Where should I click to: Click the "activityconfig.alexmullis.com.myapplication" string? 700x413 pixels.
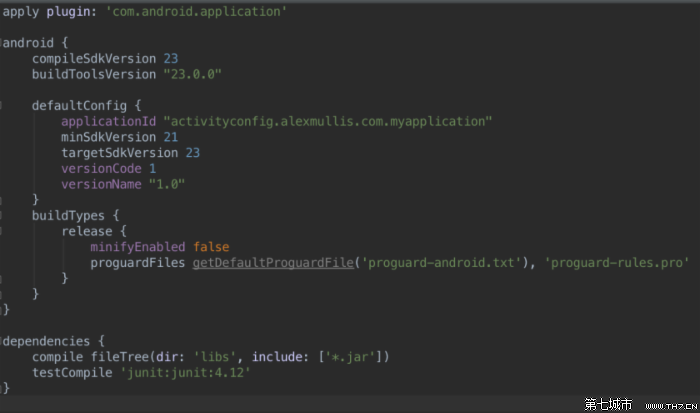tap(328, 121)
